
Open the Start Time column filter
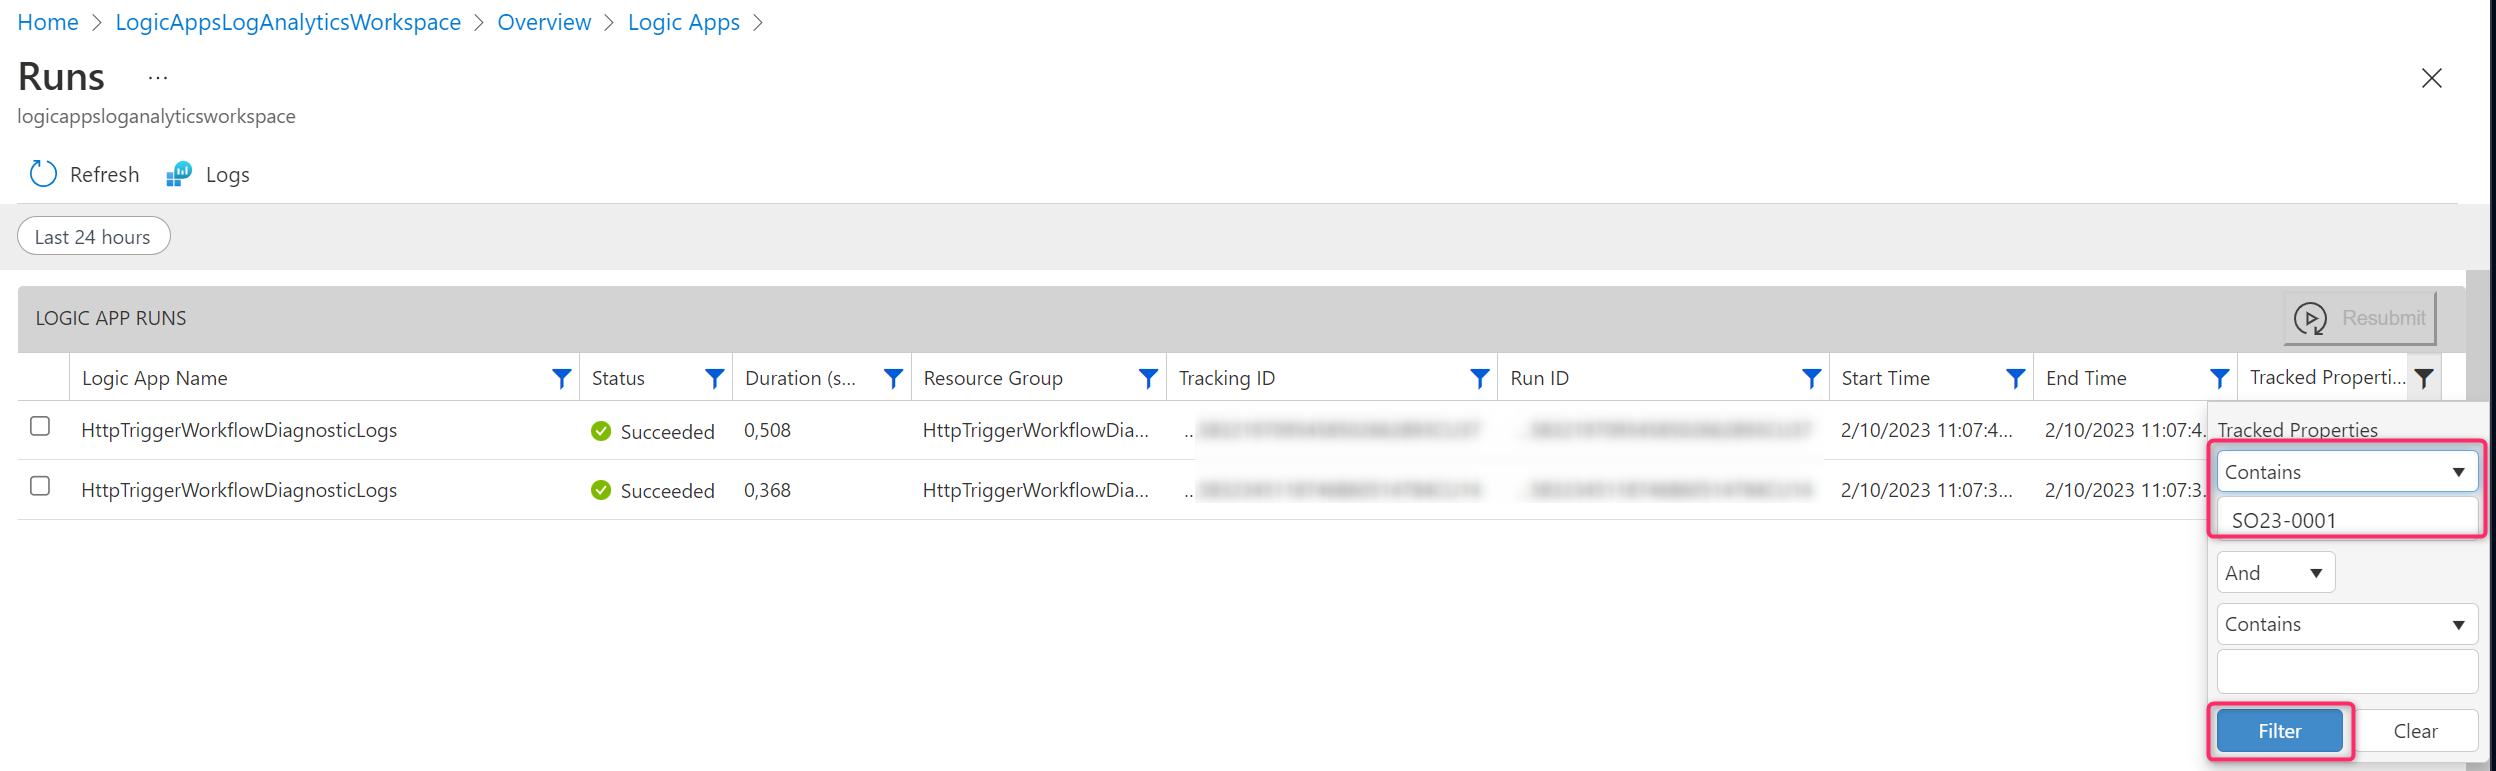pos(2015,378)
